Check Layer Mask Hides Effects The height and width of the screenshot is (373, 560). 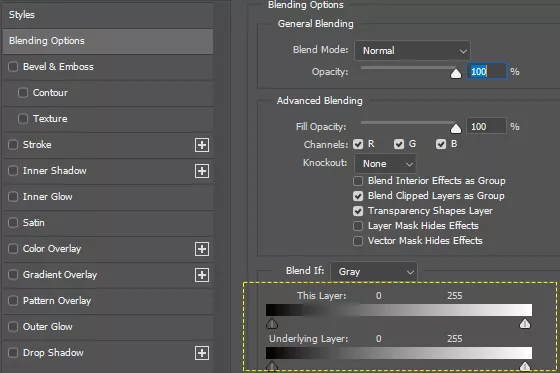point(358,226)
